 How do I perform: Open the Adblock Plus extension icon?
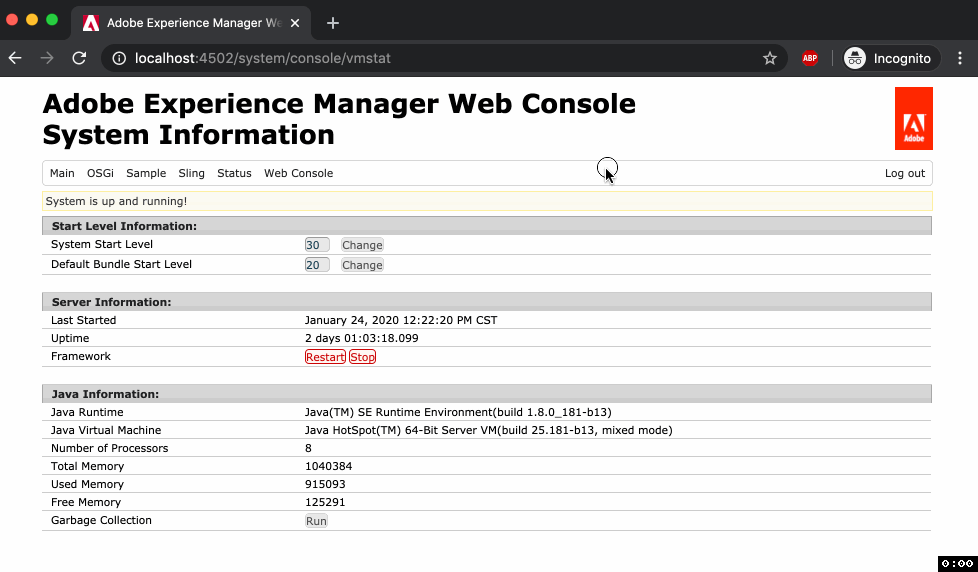pyautogui.click(x=810, y=58)
